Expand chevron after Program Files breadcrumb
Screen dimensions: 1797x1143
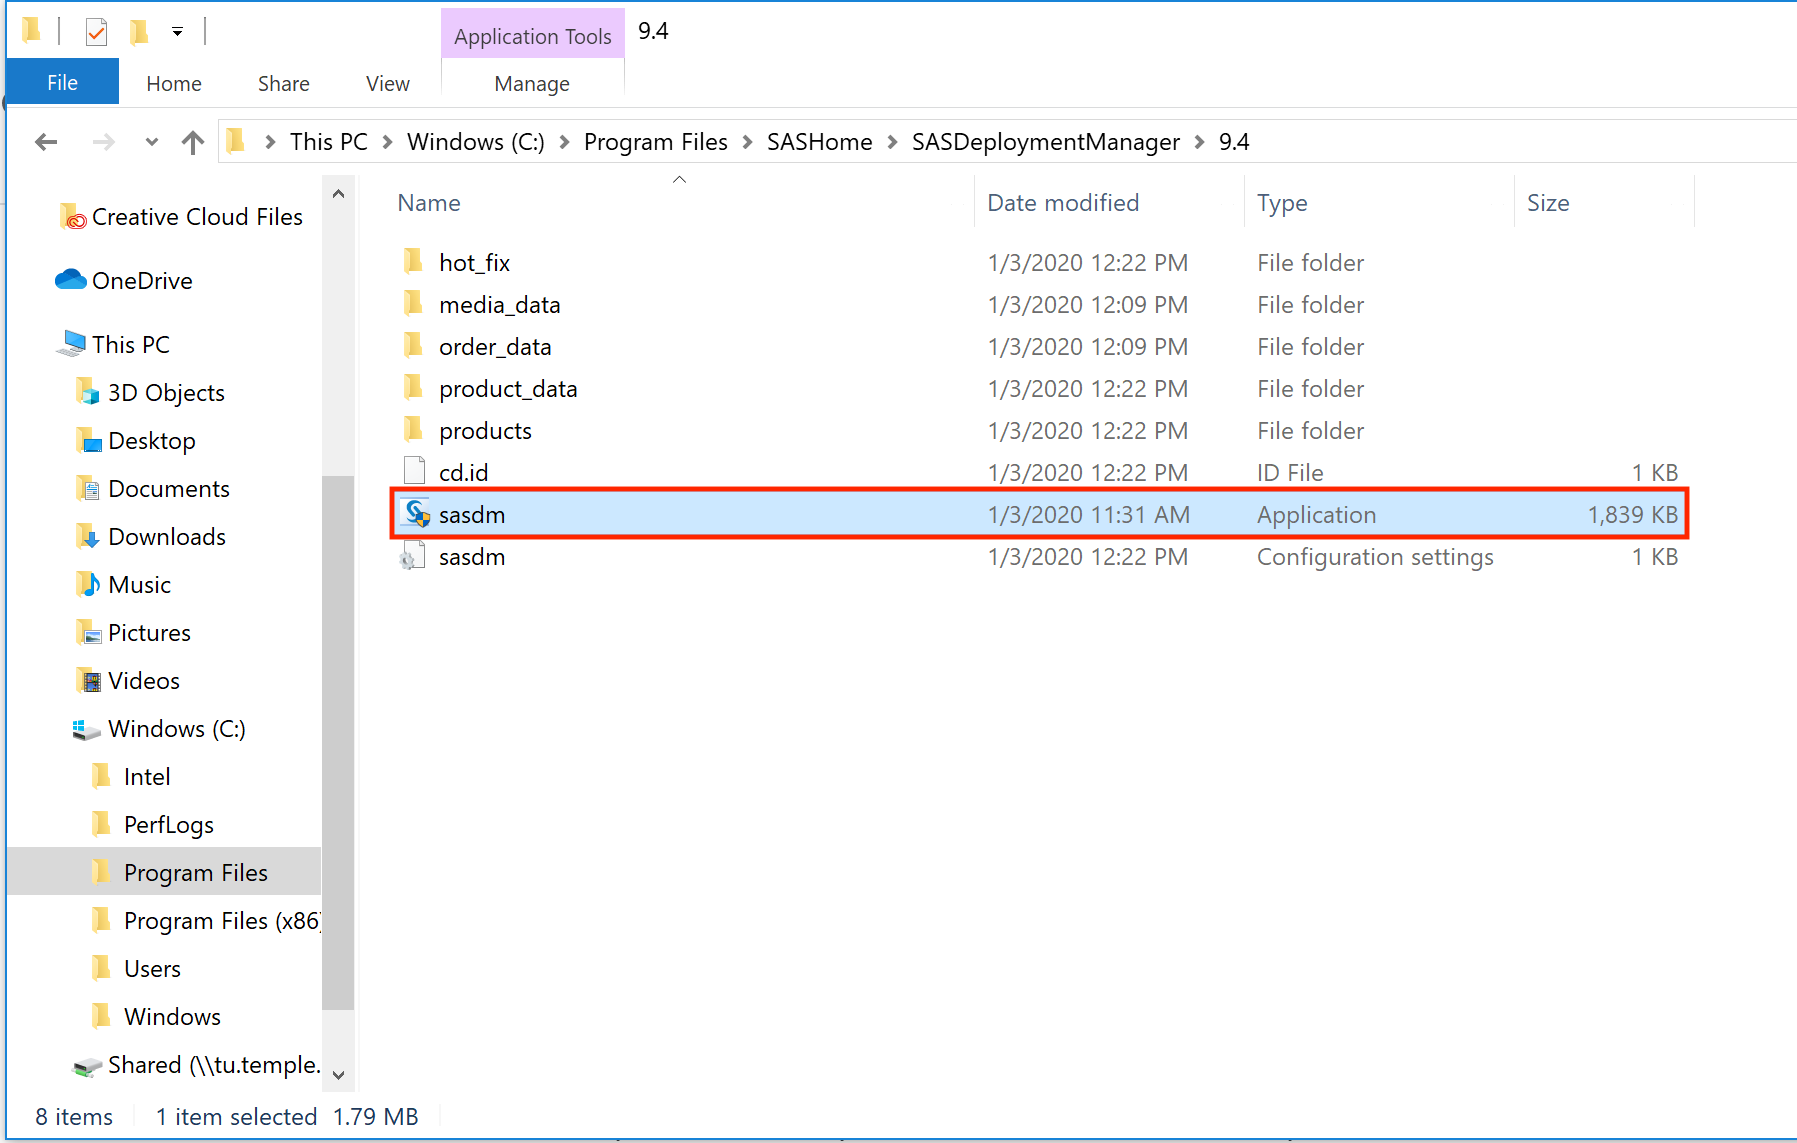tap(747, 142)
